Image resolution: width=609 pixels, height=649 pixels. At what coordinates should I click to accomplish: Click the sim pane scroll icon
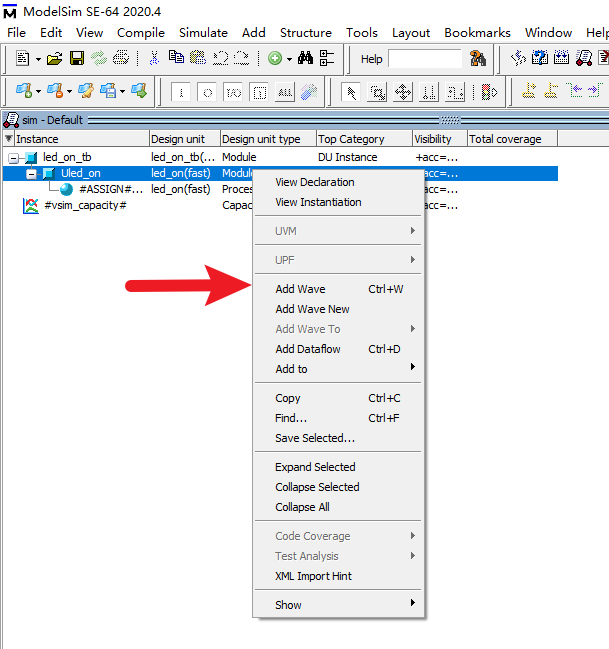11,120
